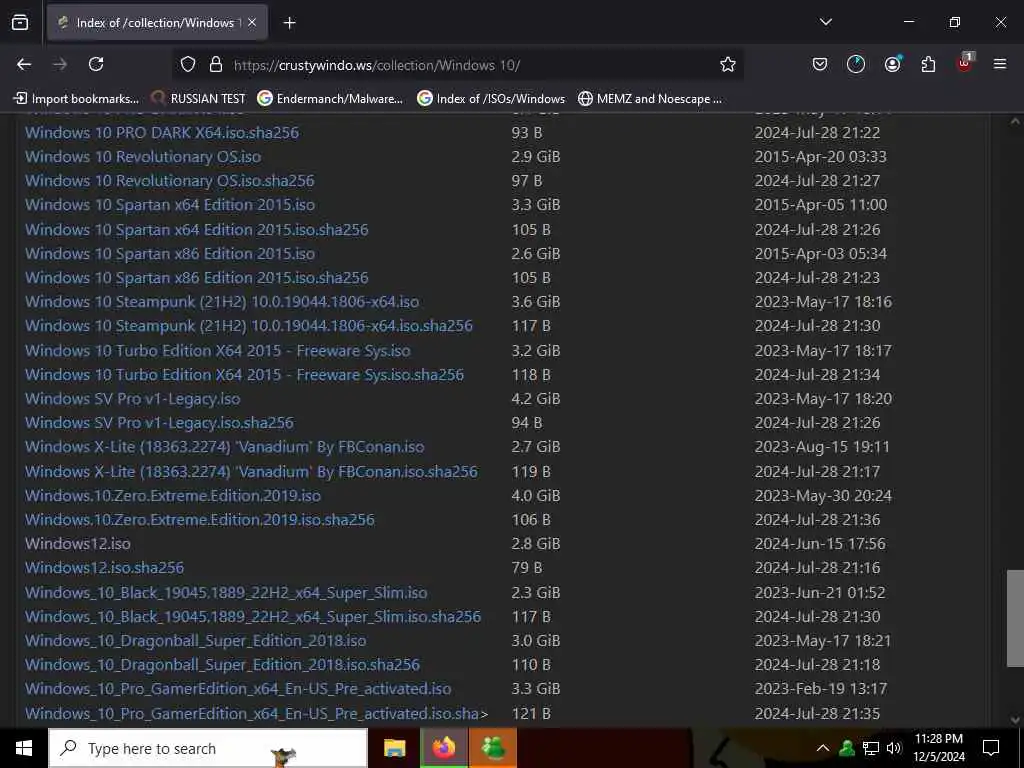Open Windows_10_Pro_GamerEdition Pre_activated.iso.sha link
Viewport: 1024px width, 768px height.
[257, 714]
